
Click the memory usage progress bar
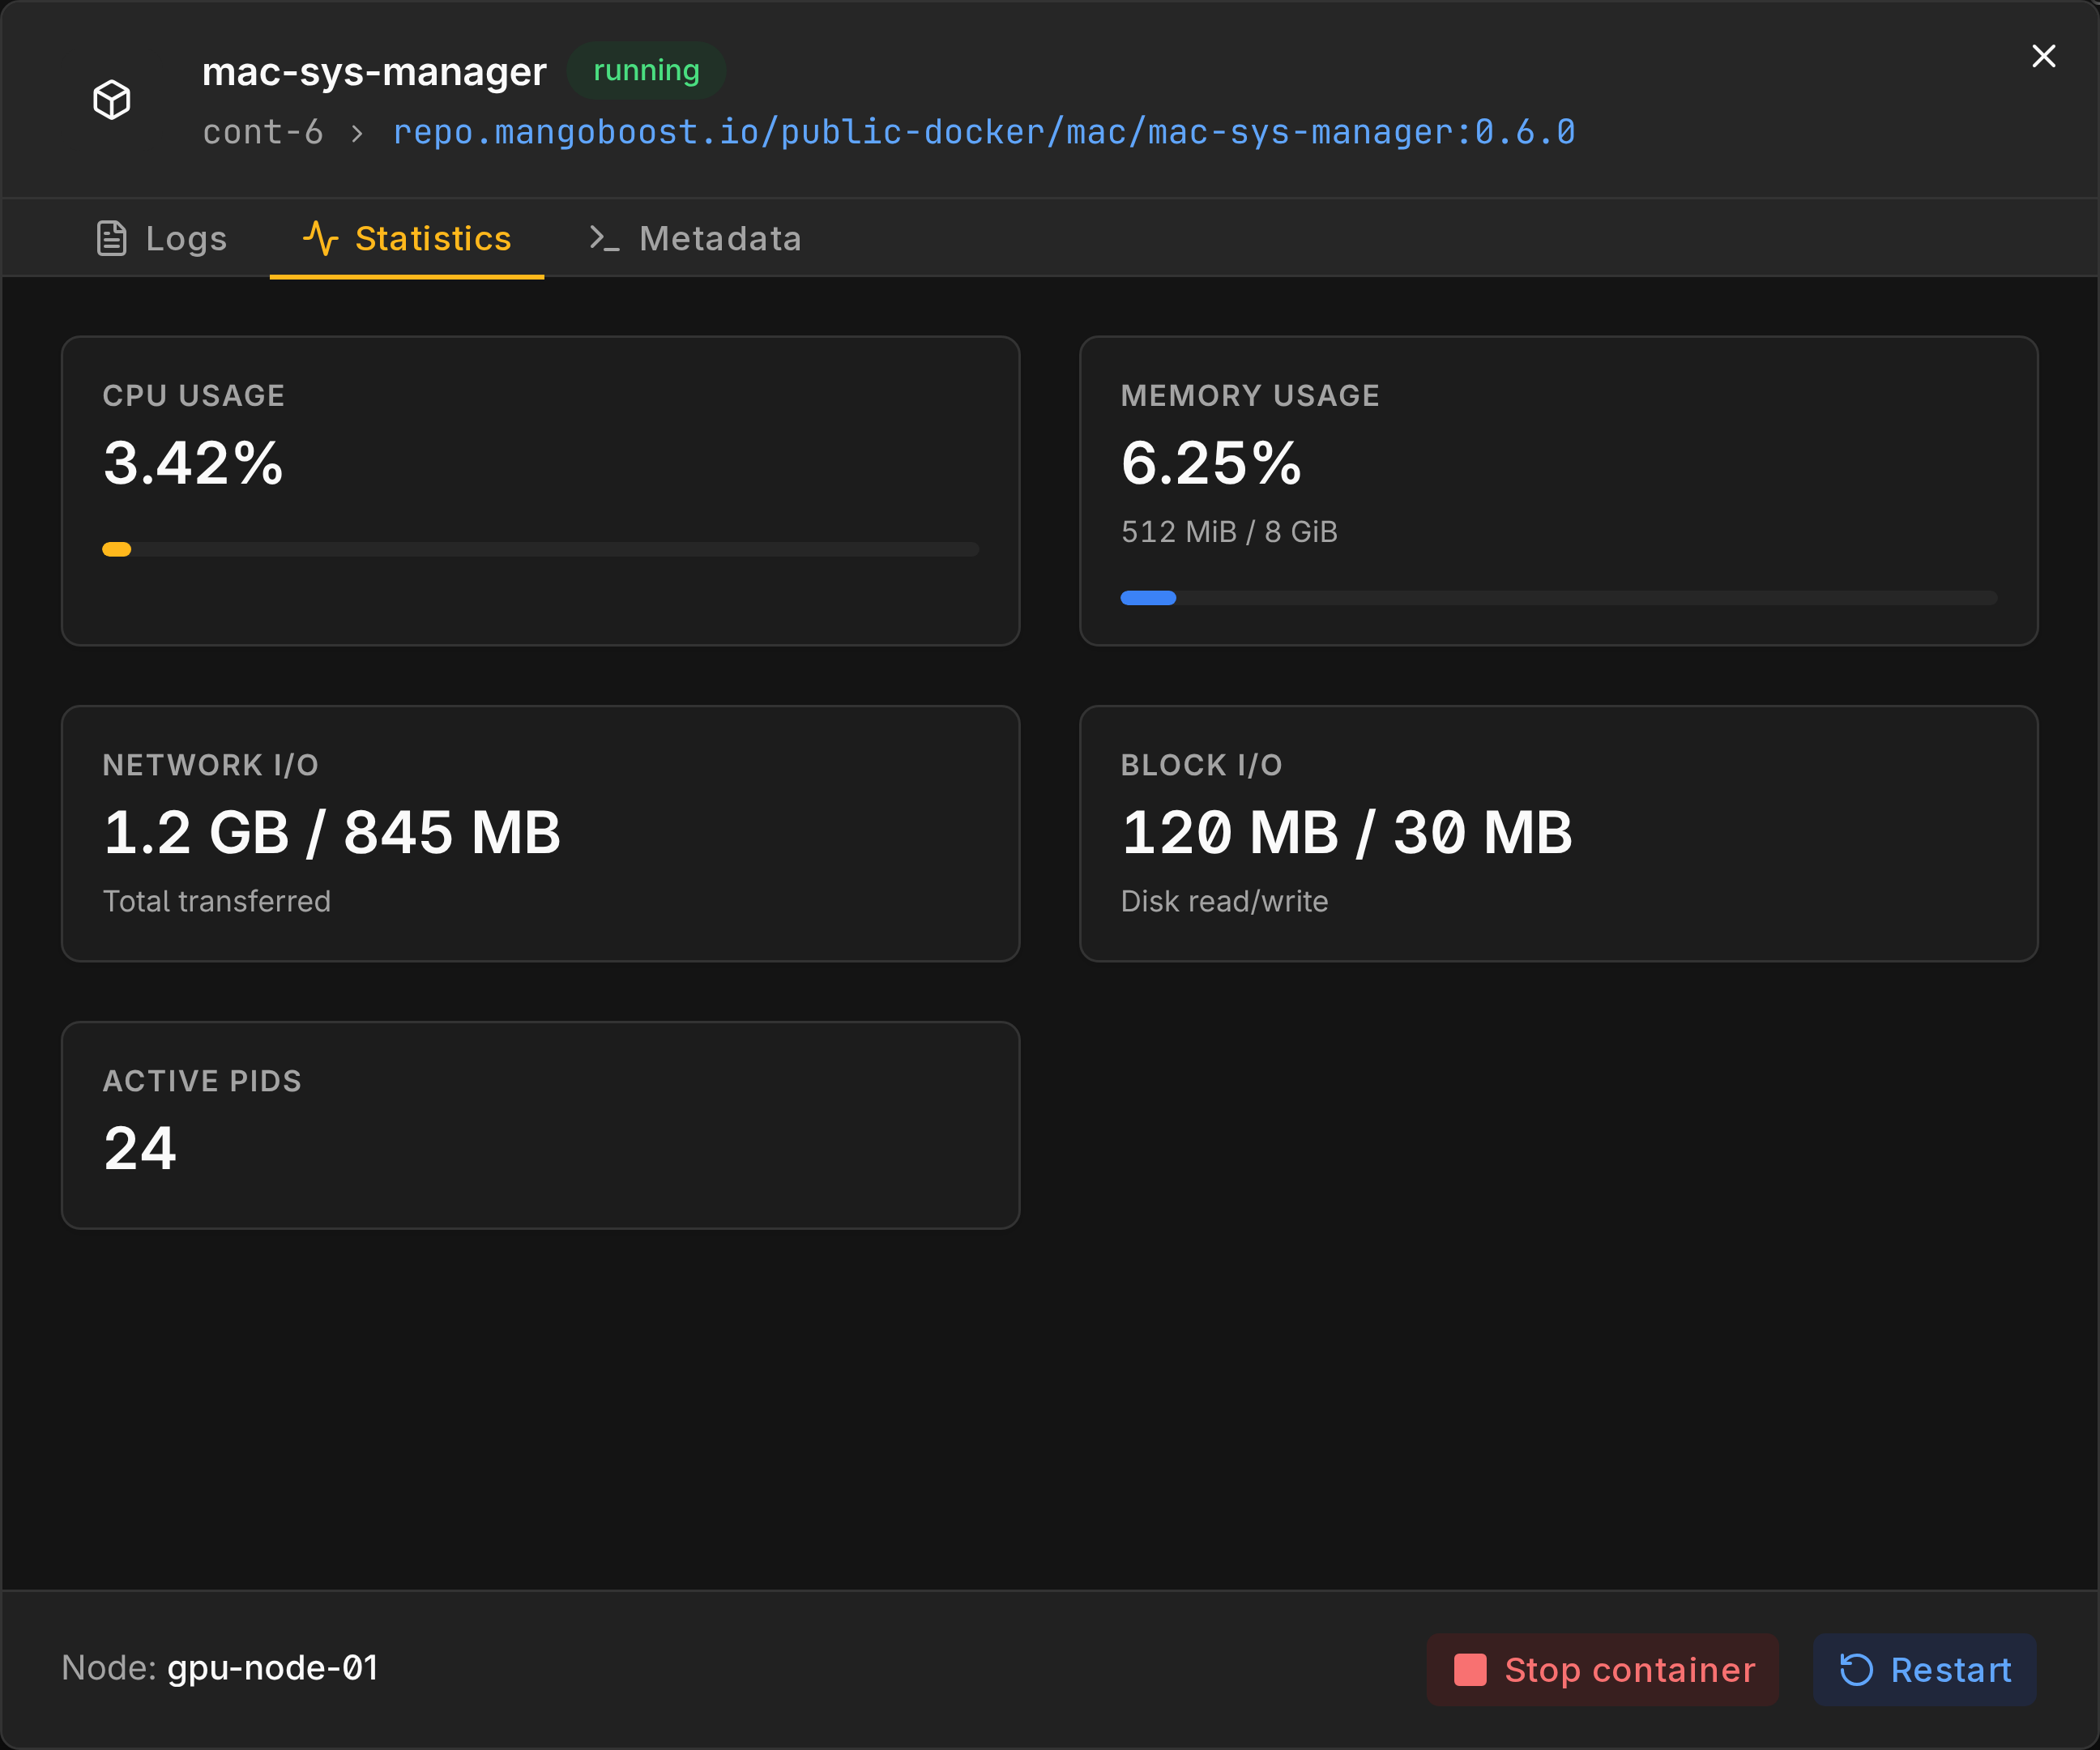pyautogui.click(x=1559, y=598)
